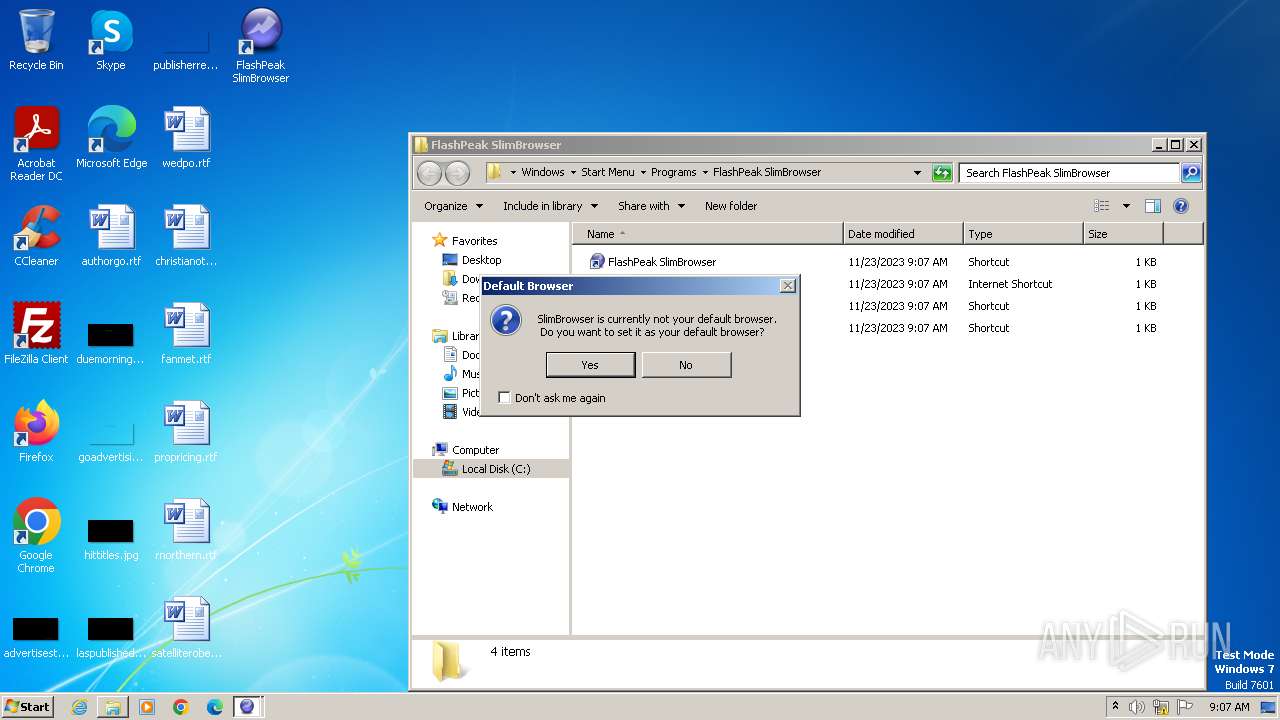Image resolution: width=1280 pixels, height=720 pixels.
Task: Open the wedpo.rtf document icon
Action: pyautogui.click(x=186, y=138)
